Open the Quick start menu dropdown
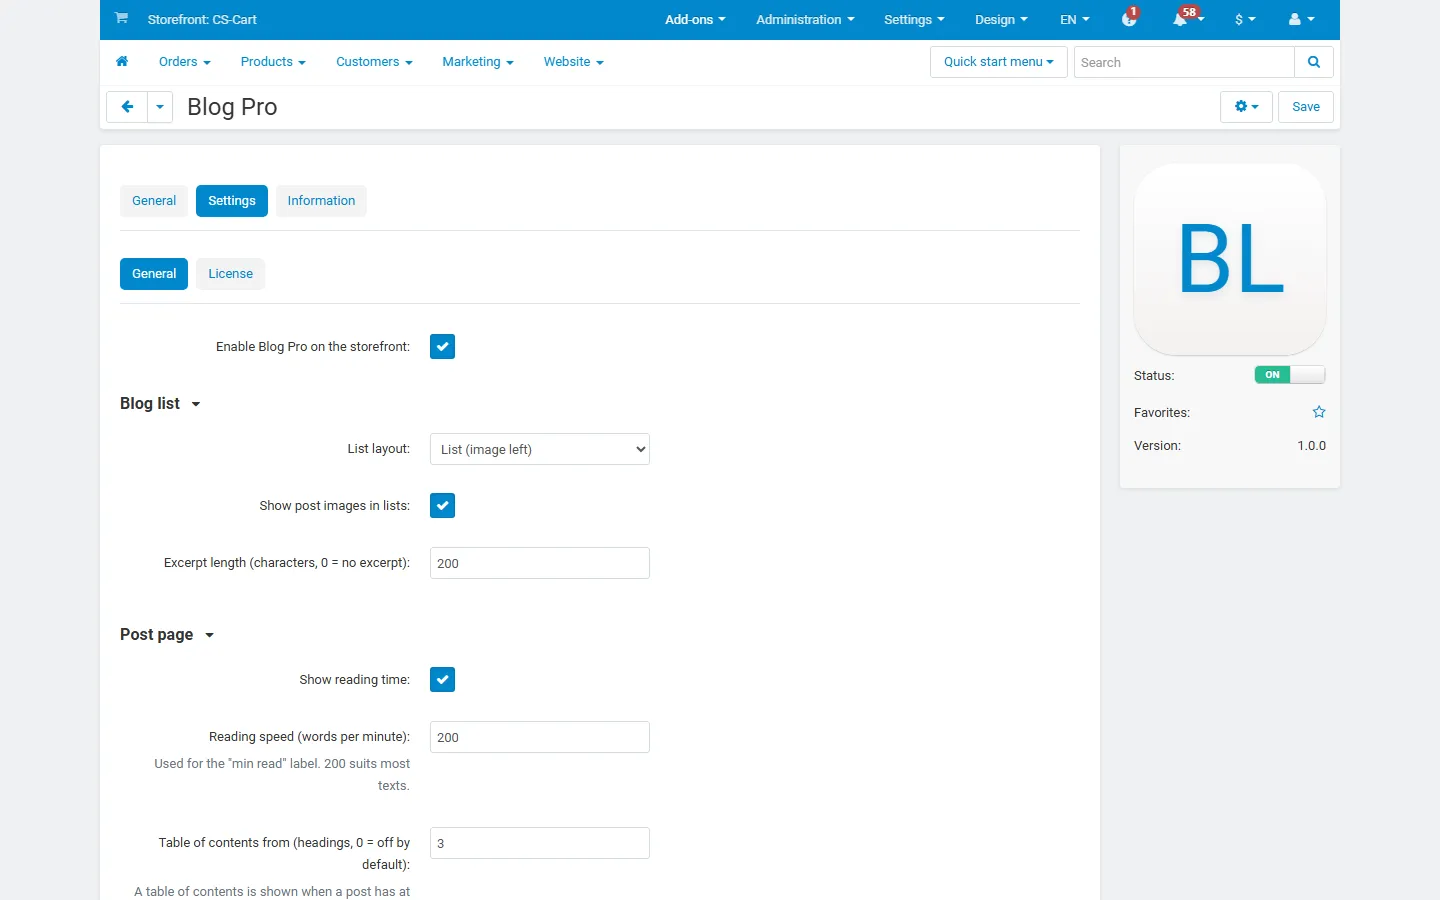 [998, 62]
